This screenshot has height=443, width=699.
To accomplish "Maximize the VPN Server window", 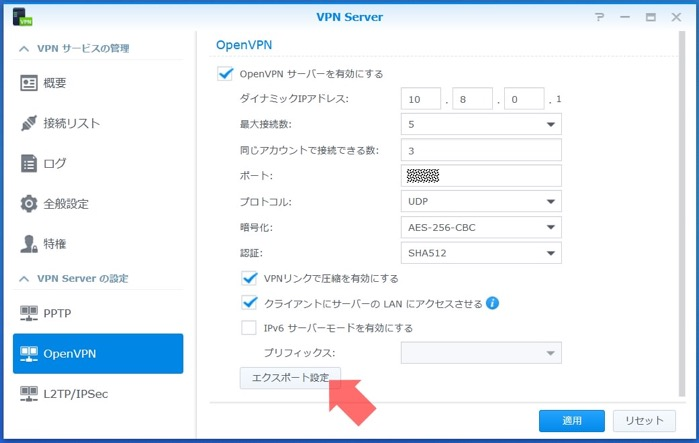I will point(650,17).
